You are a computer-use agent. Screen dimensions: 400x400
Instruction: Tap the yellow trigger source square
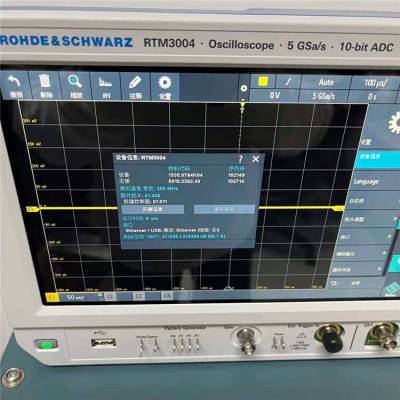pyautogui.click(x=263, y=81)
